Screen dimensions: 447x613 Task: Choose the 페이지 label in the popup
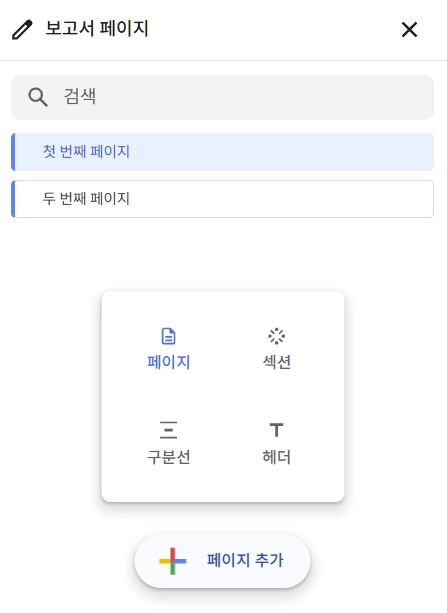pyautogui.click(x=169, y=362)
